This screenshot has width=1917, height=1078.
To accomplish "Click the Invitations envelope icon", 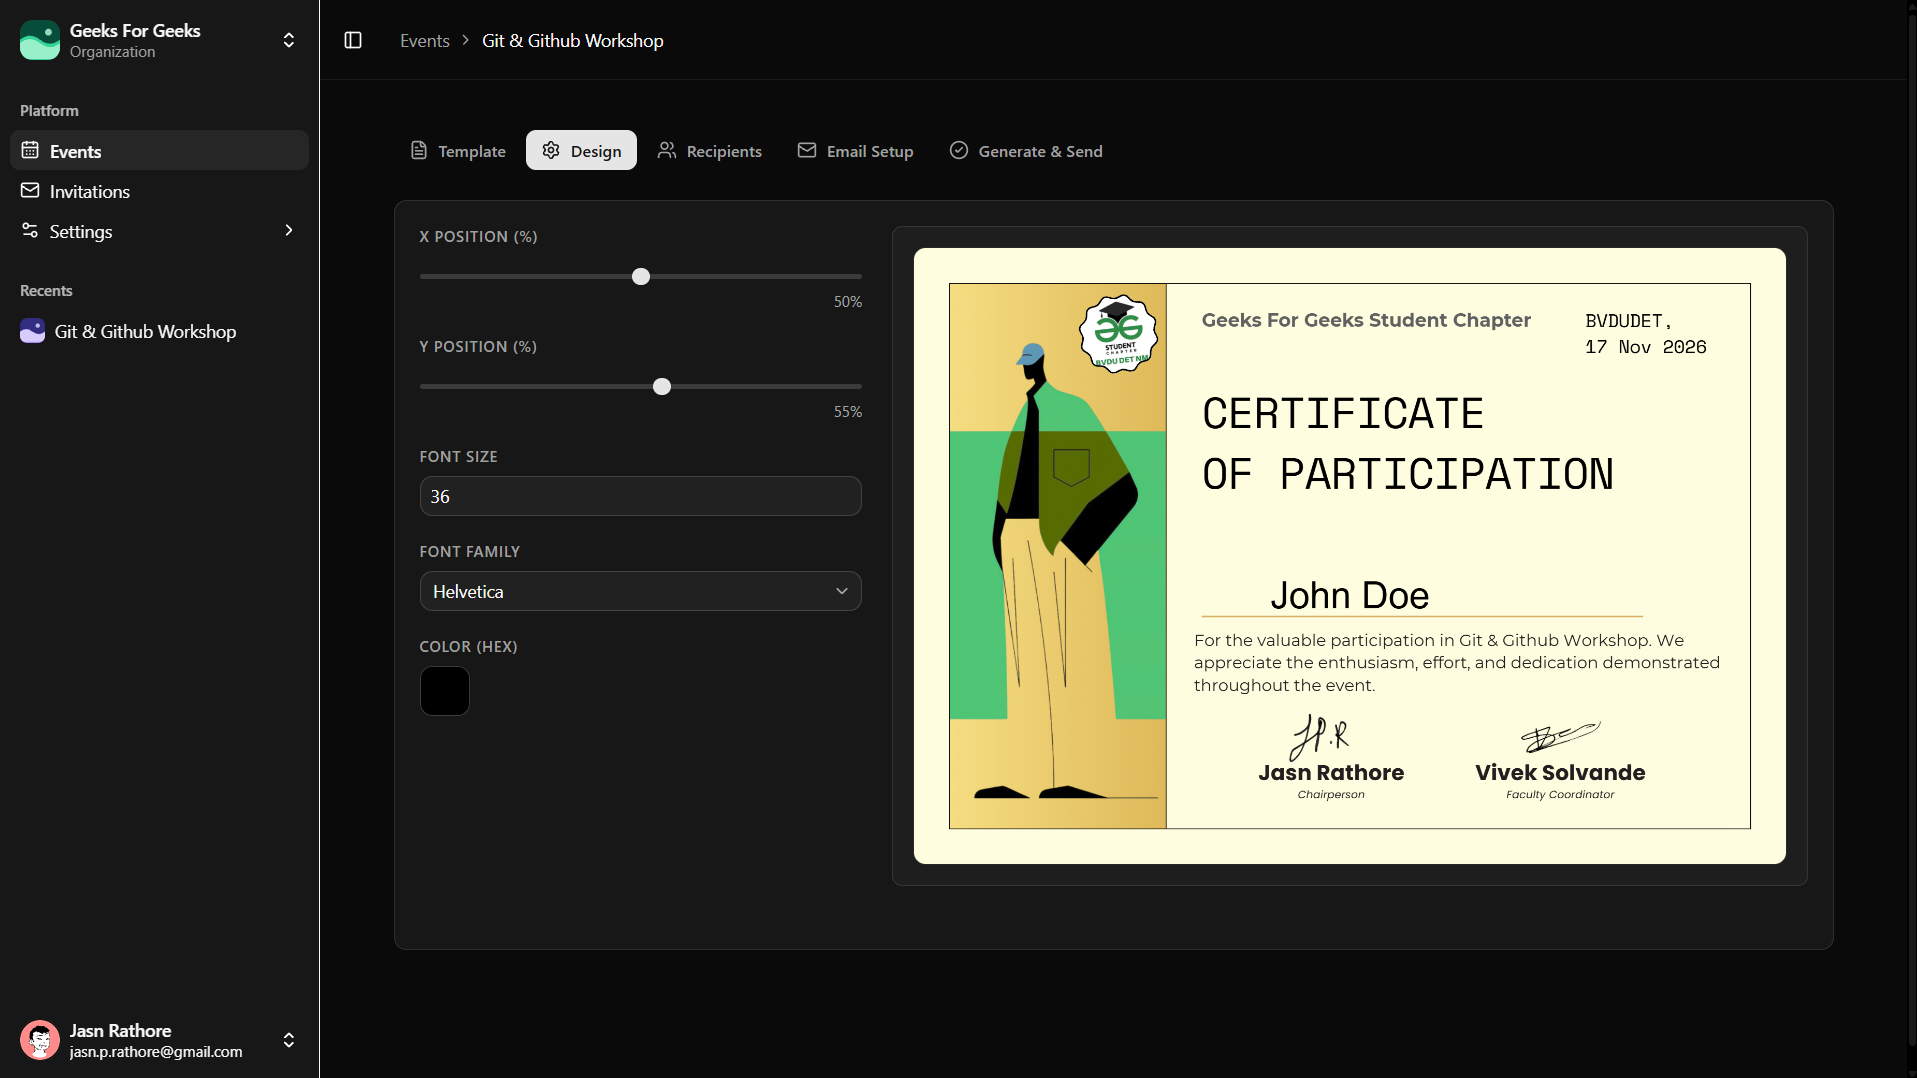I will click(30, 190).
